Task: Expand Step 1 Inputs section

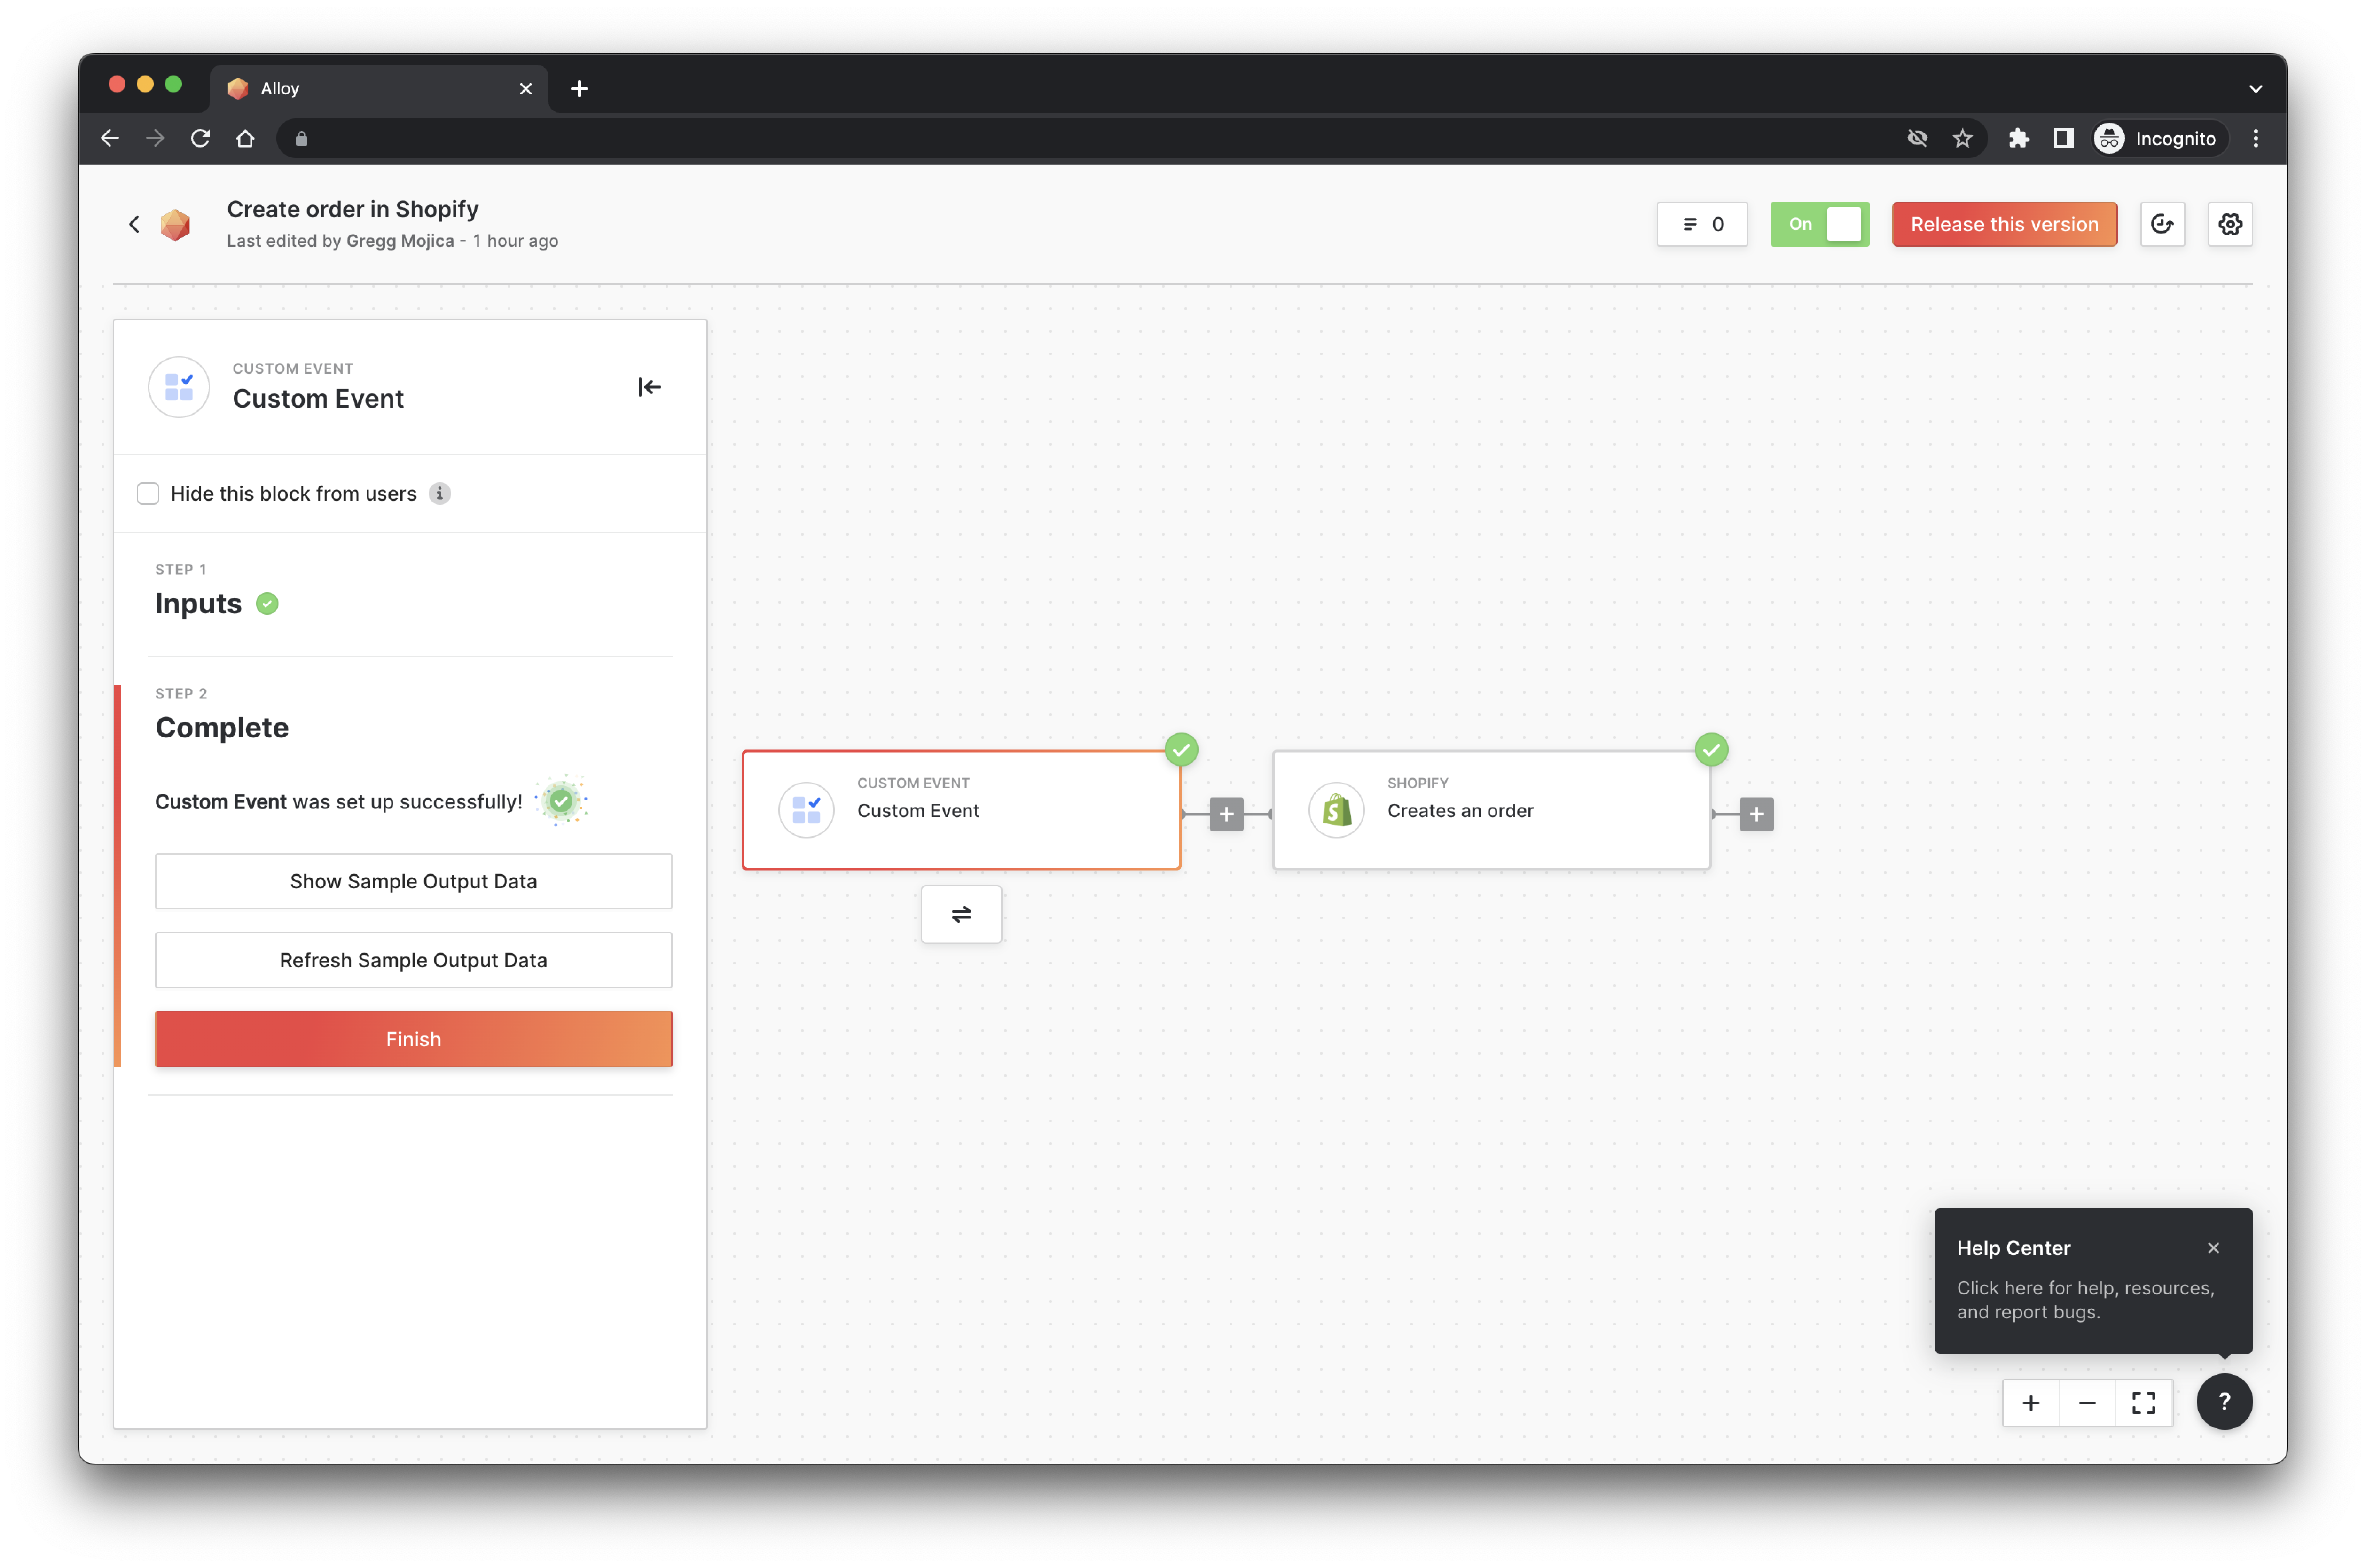Action: click(198, 603)
